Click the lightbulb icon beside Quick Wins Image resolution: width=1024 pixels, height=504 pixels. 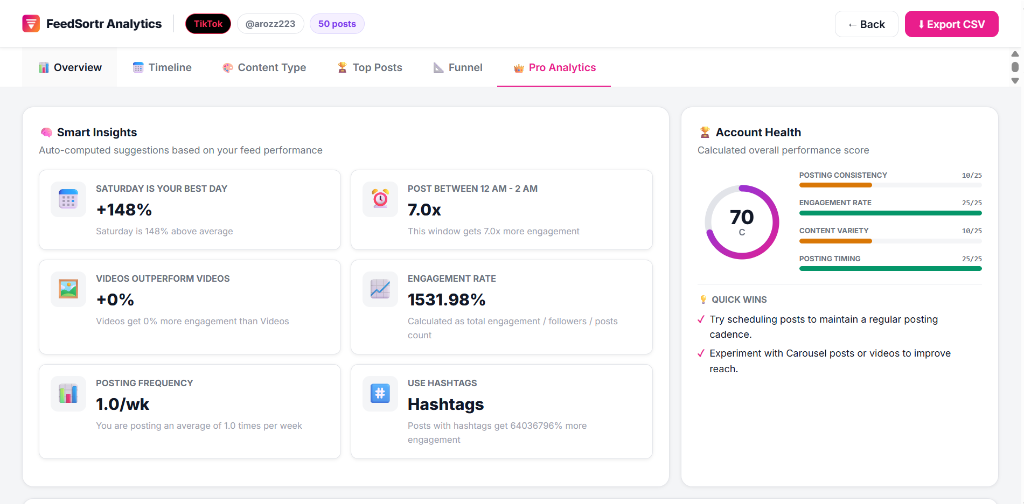[703, 300]
